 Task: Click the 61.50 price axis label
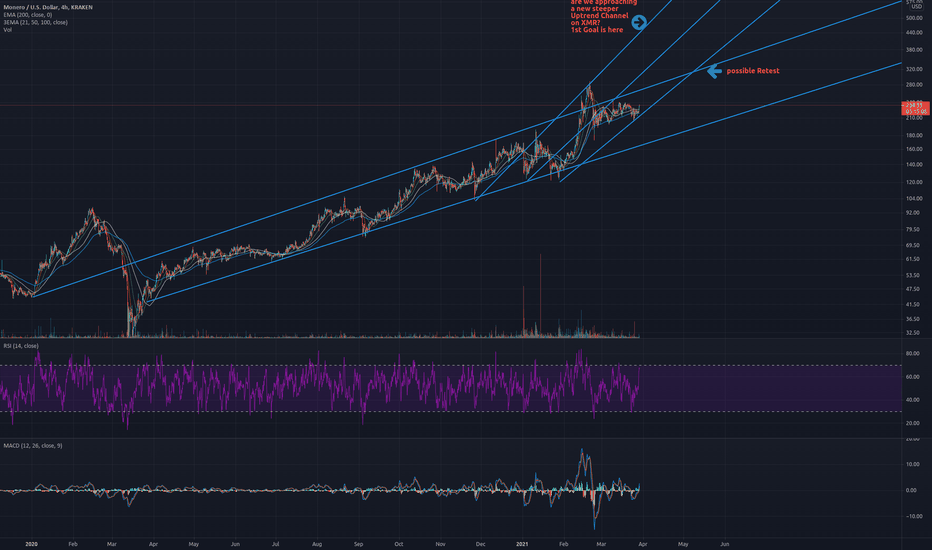(912, 259)
